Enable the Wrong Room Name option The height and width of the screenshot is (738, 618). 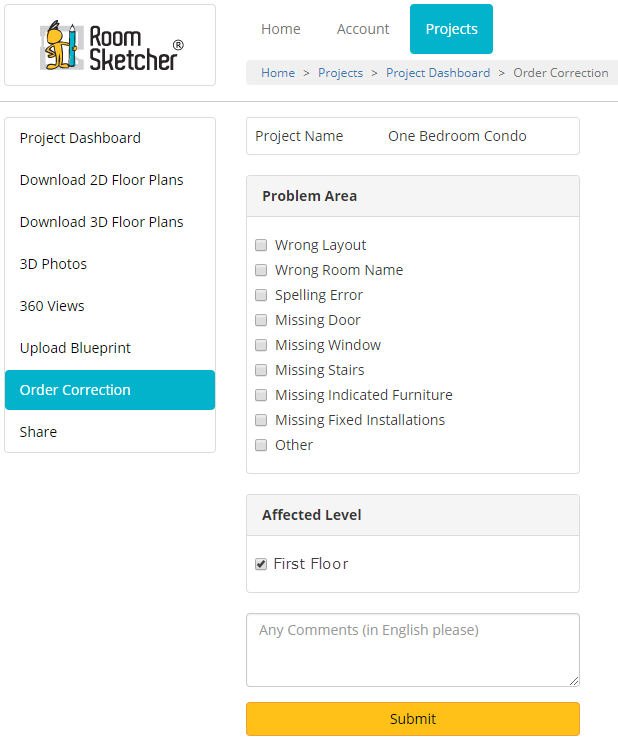point(261,270)
